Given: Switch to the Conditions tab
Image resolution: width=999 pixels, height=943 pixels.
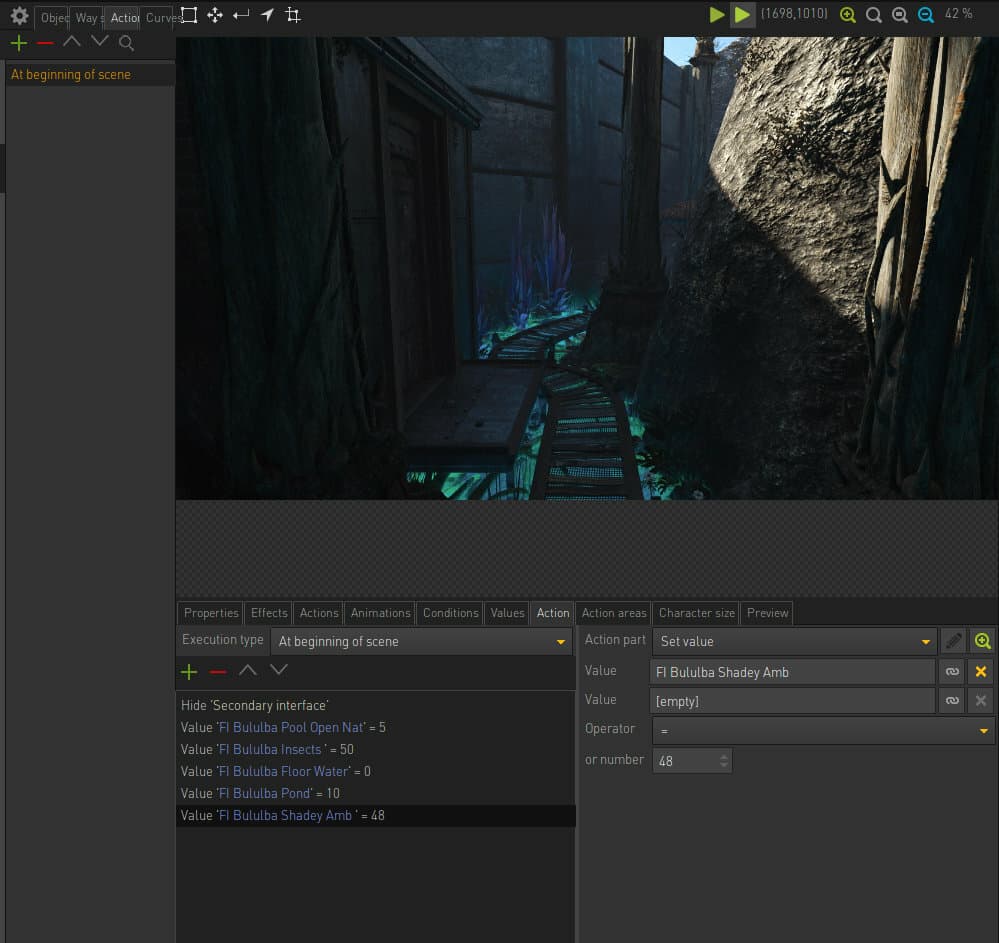Looking at the screenshot, I should tap(450, 613).
